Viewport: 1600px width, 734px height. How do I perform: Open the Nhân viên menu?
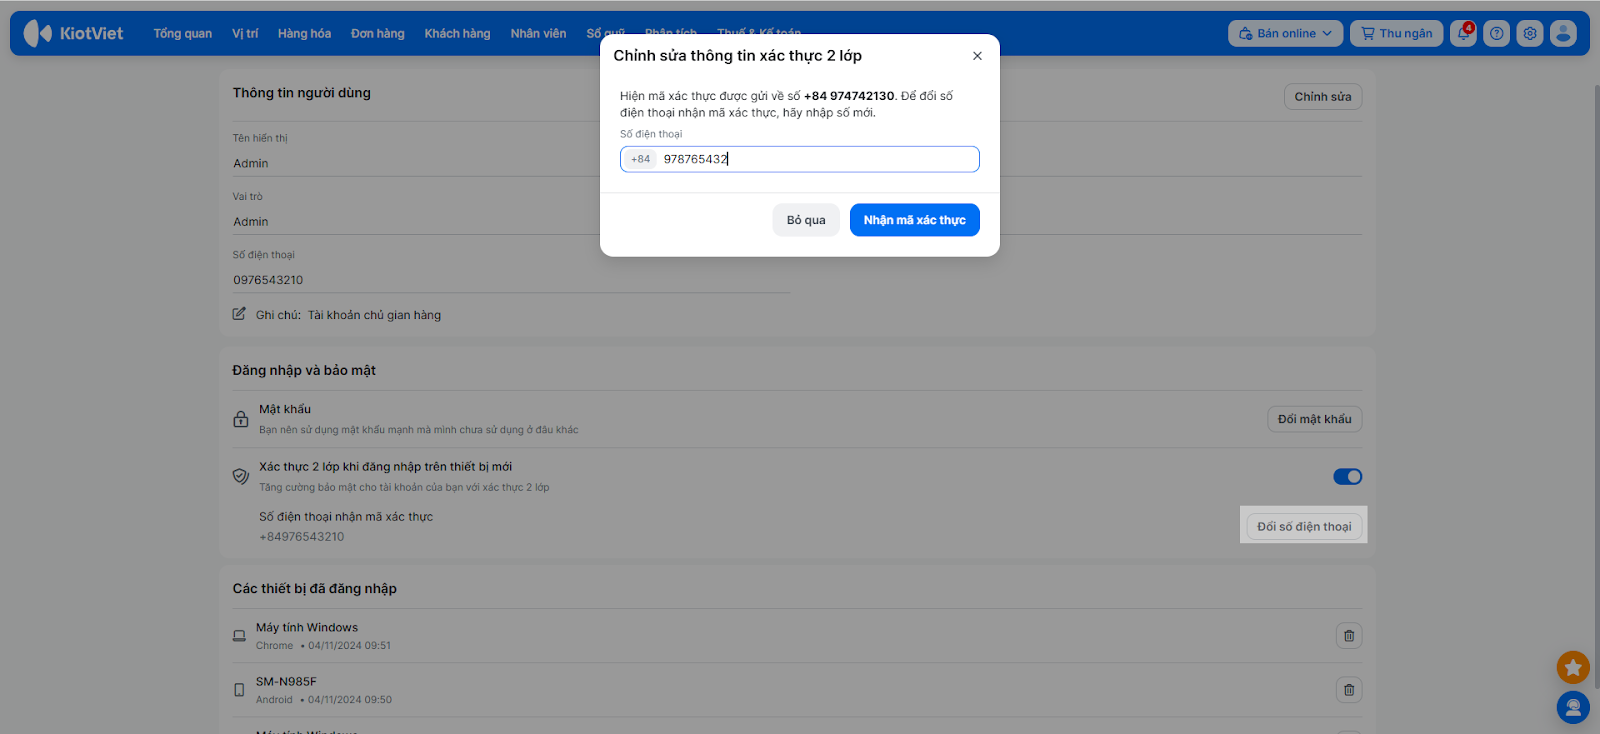(x=538, y=33)
